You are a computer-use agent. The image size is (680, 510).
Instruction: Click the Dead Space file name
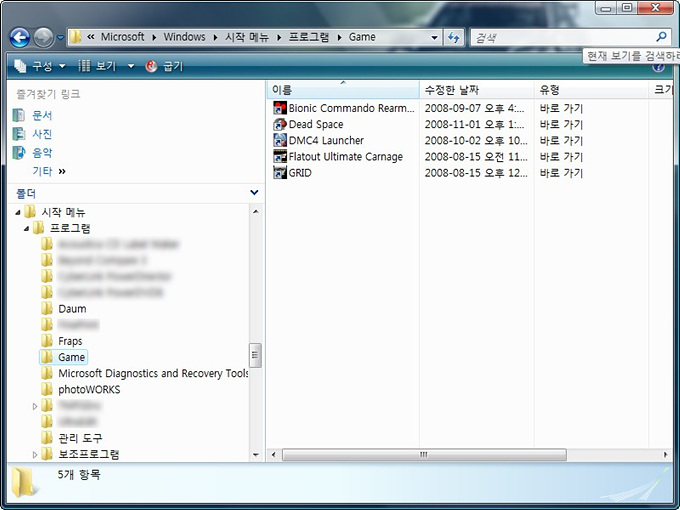(x=316, y=124)
